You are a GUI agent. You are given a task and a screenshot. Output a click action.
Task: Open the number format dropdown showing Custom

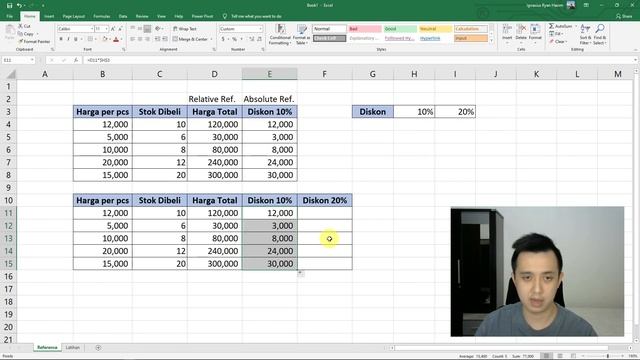pyautogui.click(x=260, y=29)
